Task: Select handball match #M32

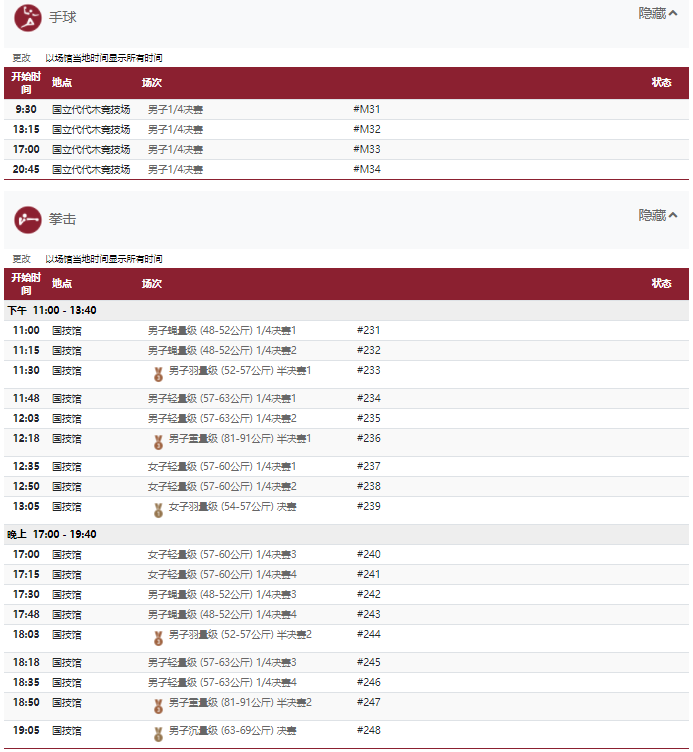Action: 346,129
